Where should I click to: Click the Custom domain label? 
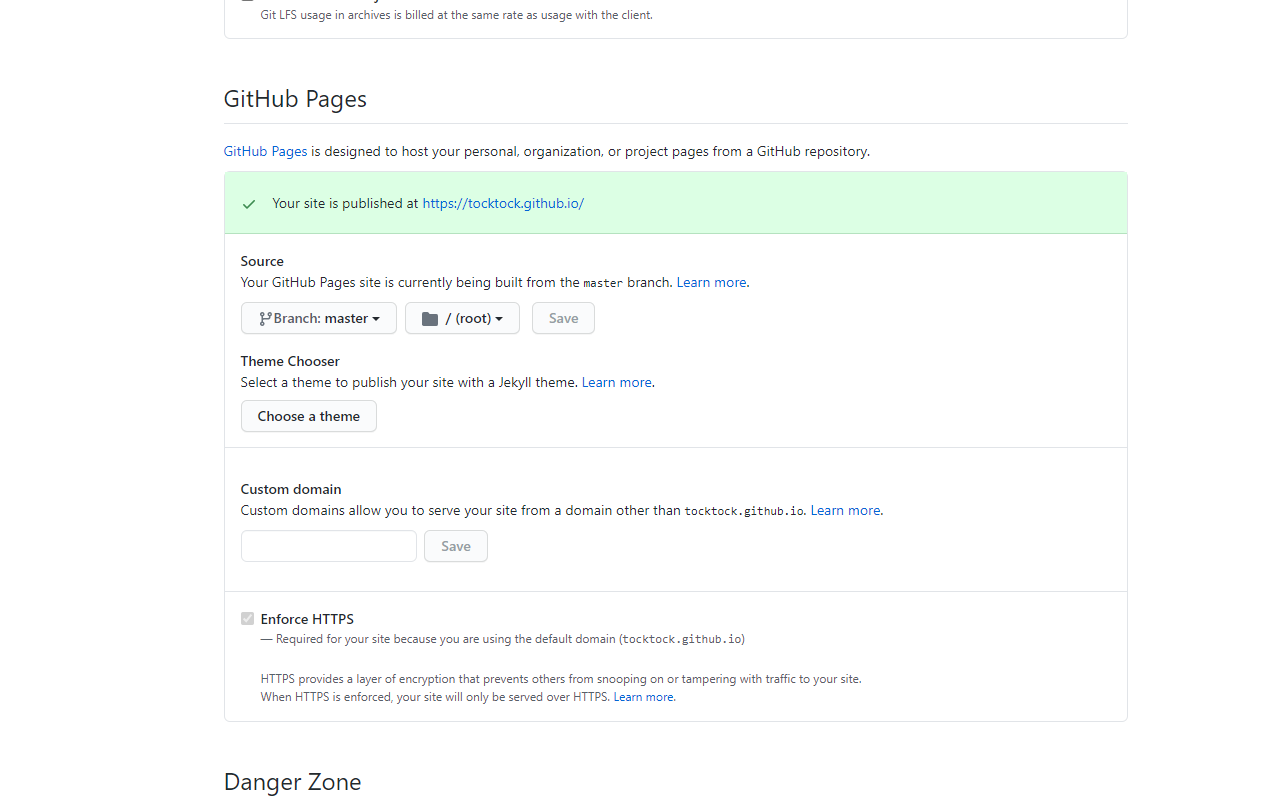pos(291,489)
